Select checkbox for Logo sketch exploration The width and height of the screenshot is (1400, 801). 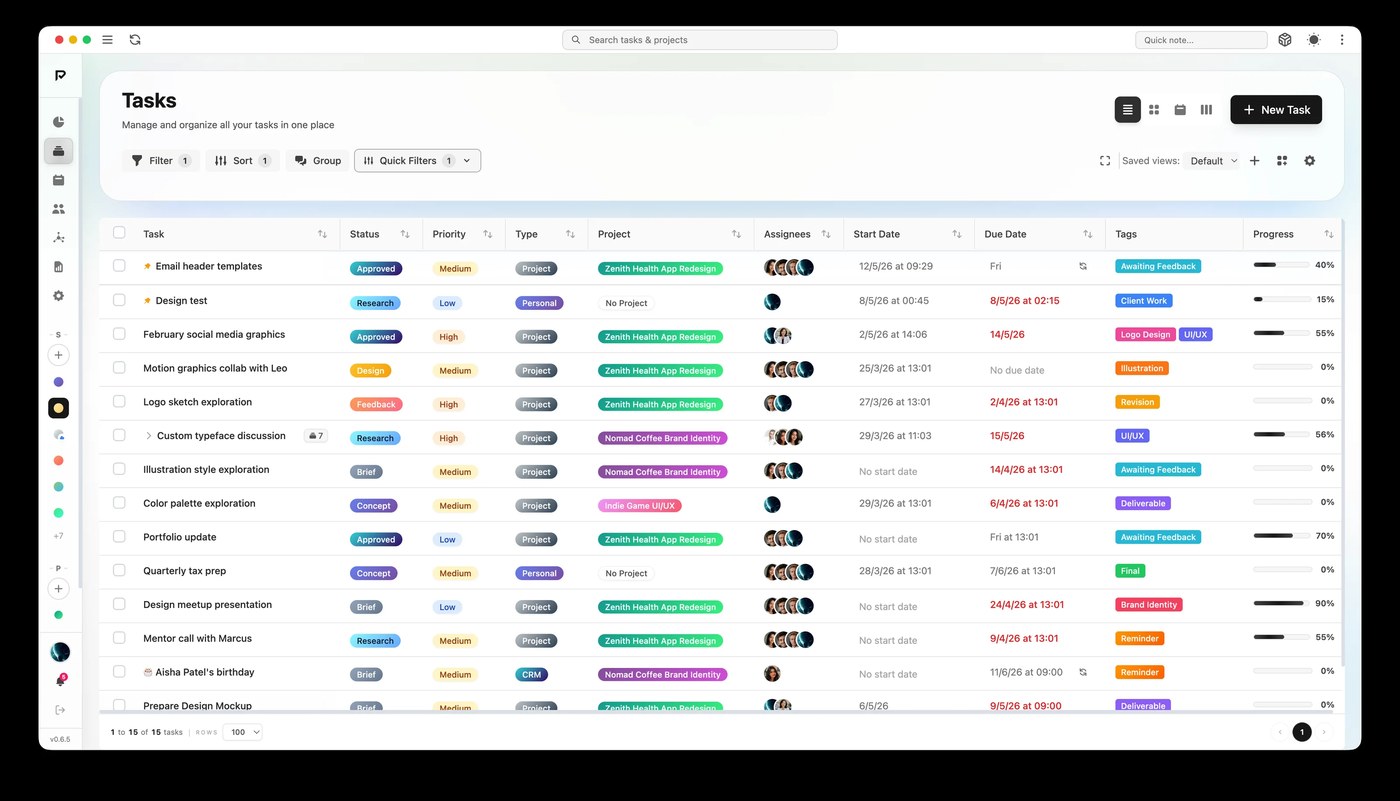pyautogui.click(x=119, y=402)
